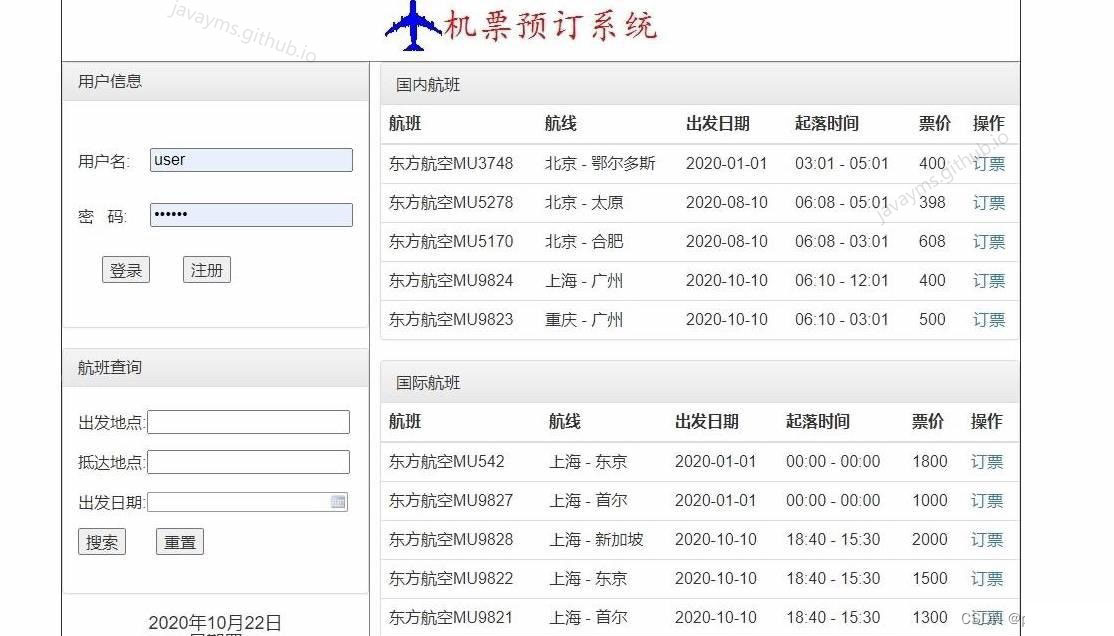The height and width of the screenshot is (636, 1114).
Task: Click the 用户名 input field
Action: (x=251, y=160)
